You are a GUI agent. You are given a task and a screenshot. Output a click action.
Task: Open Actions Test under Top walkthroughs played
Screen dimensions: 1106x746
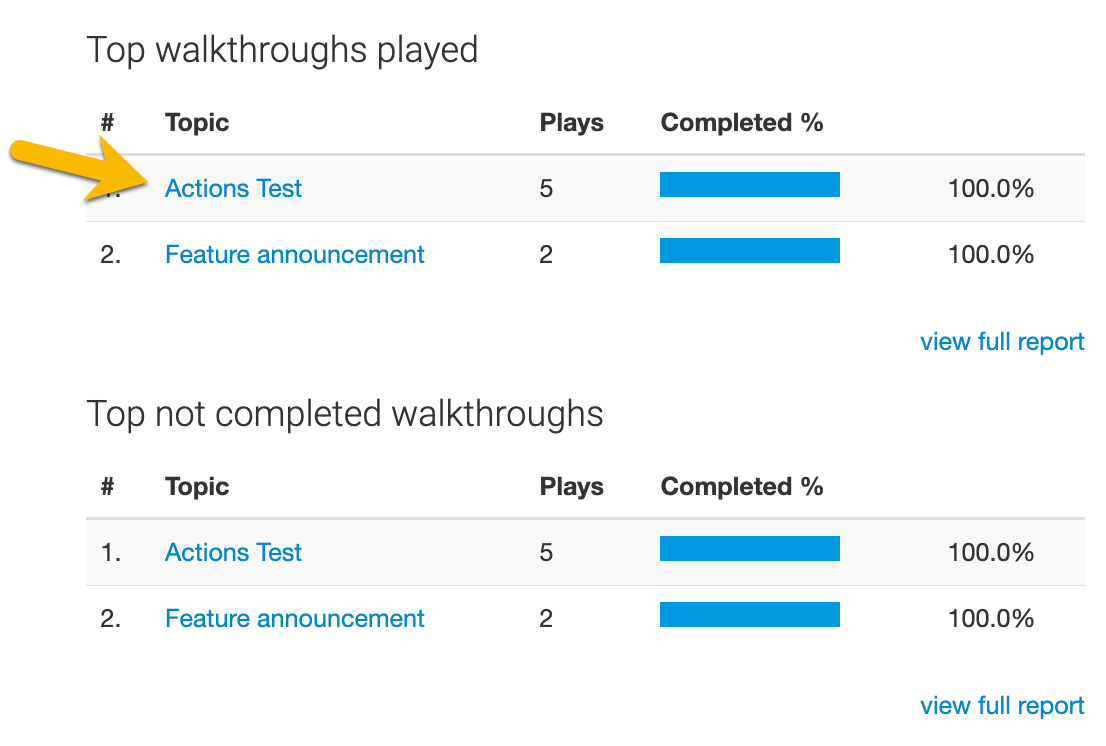click(233, 189)
